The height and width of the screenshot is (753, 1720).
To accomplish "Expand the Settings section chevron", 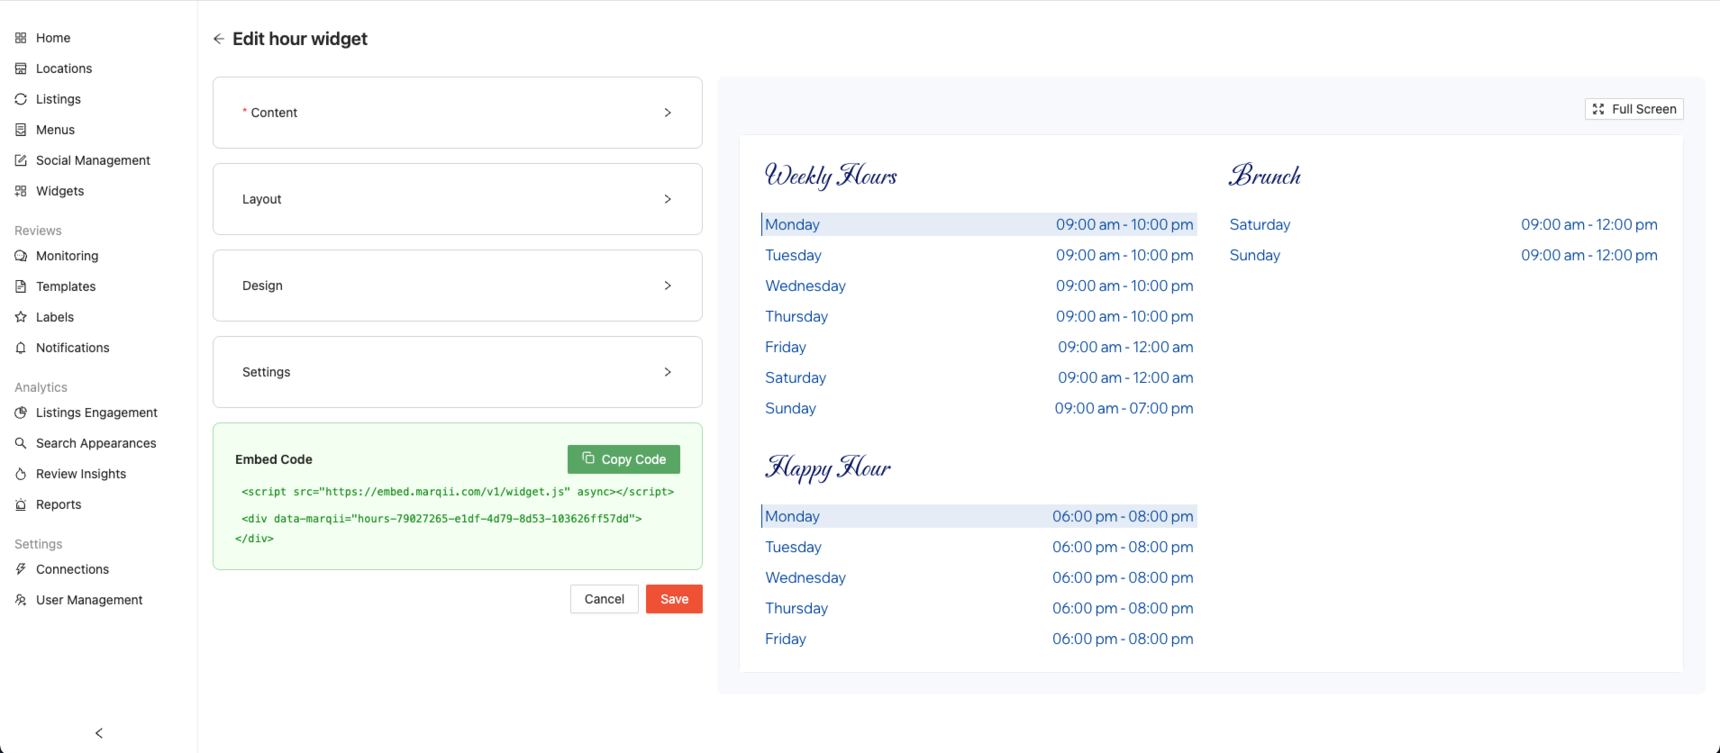I will coord(668,372).
